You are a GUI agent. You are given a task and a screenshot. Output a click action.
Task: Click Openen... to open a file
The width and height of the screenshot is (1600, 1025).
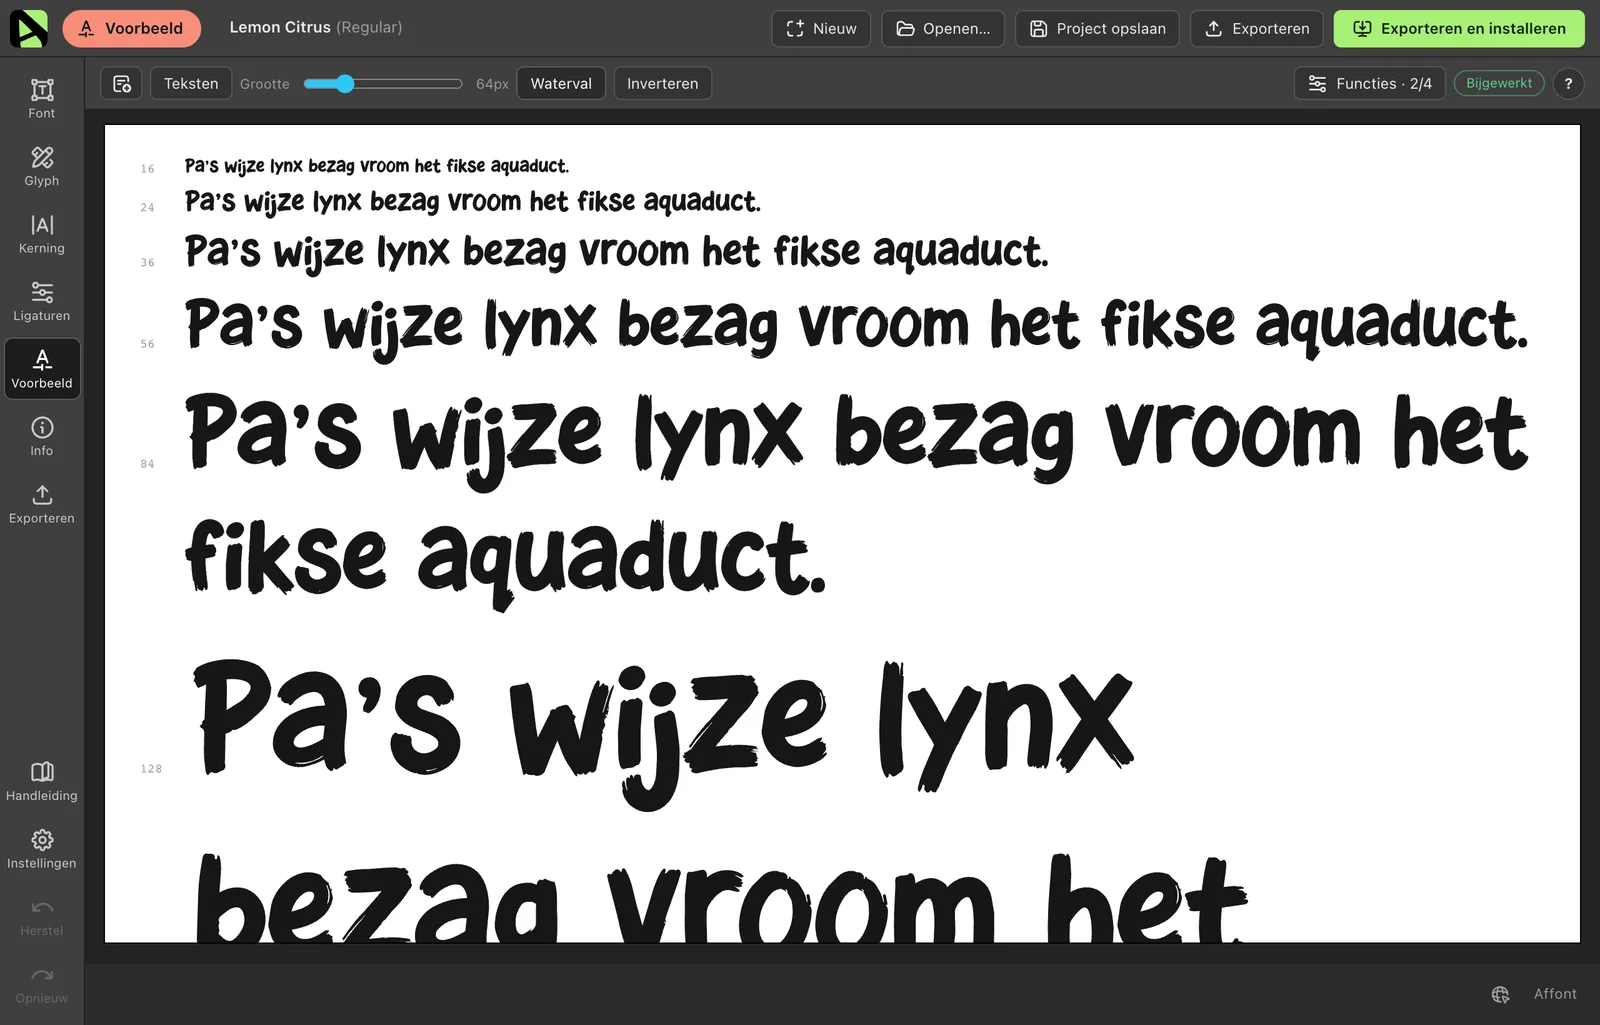pos(943,28)
